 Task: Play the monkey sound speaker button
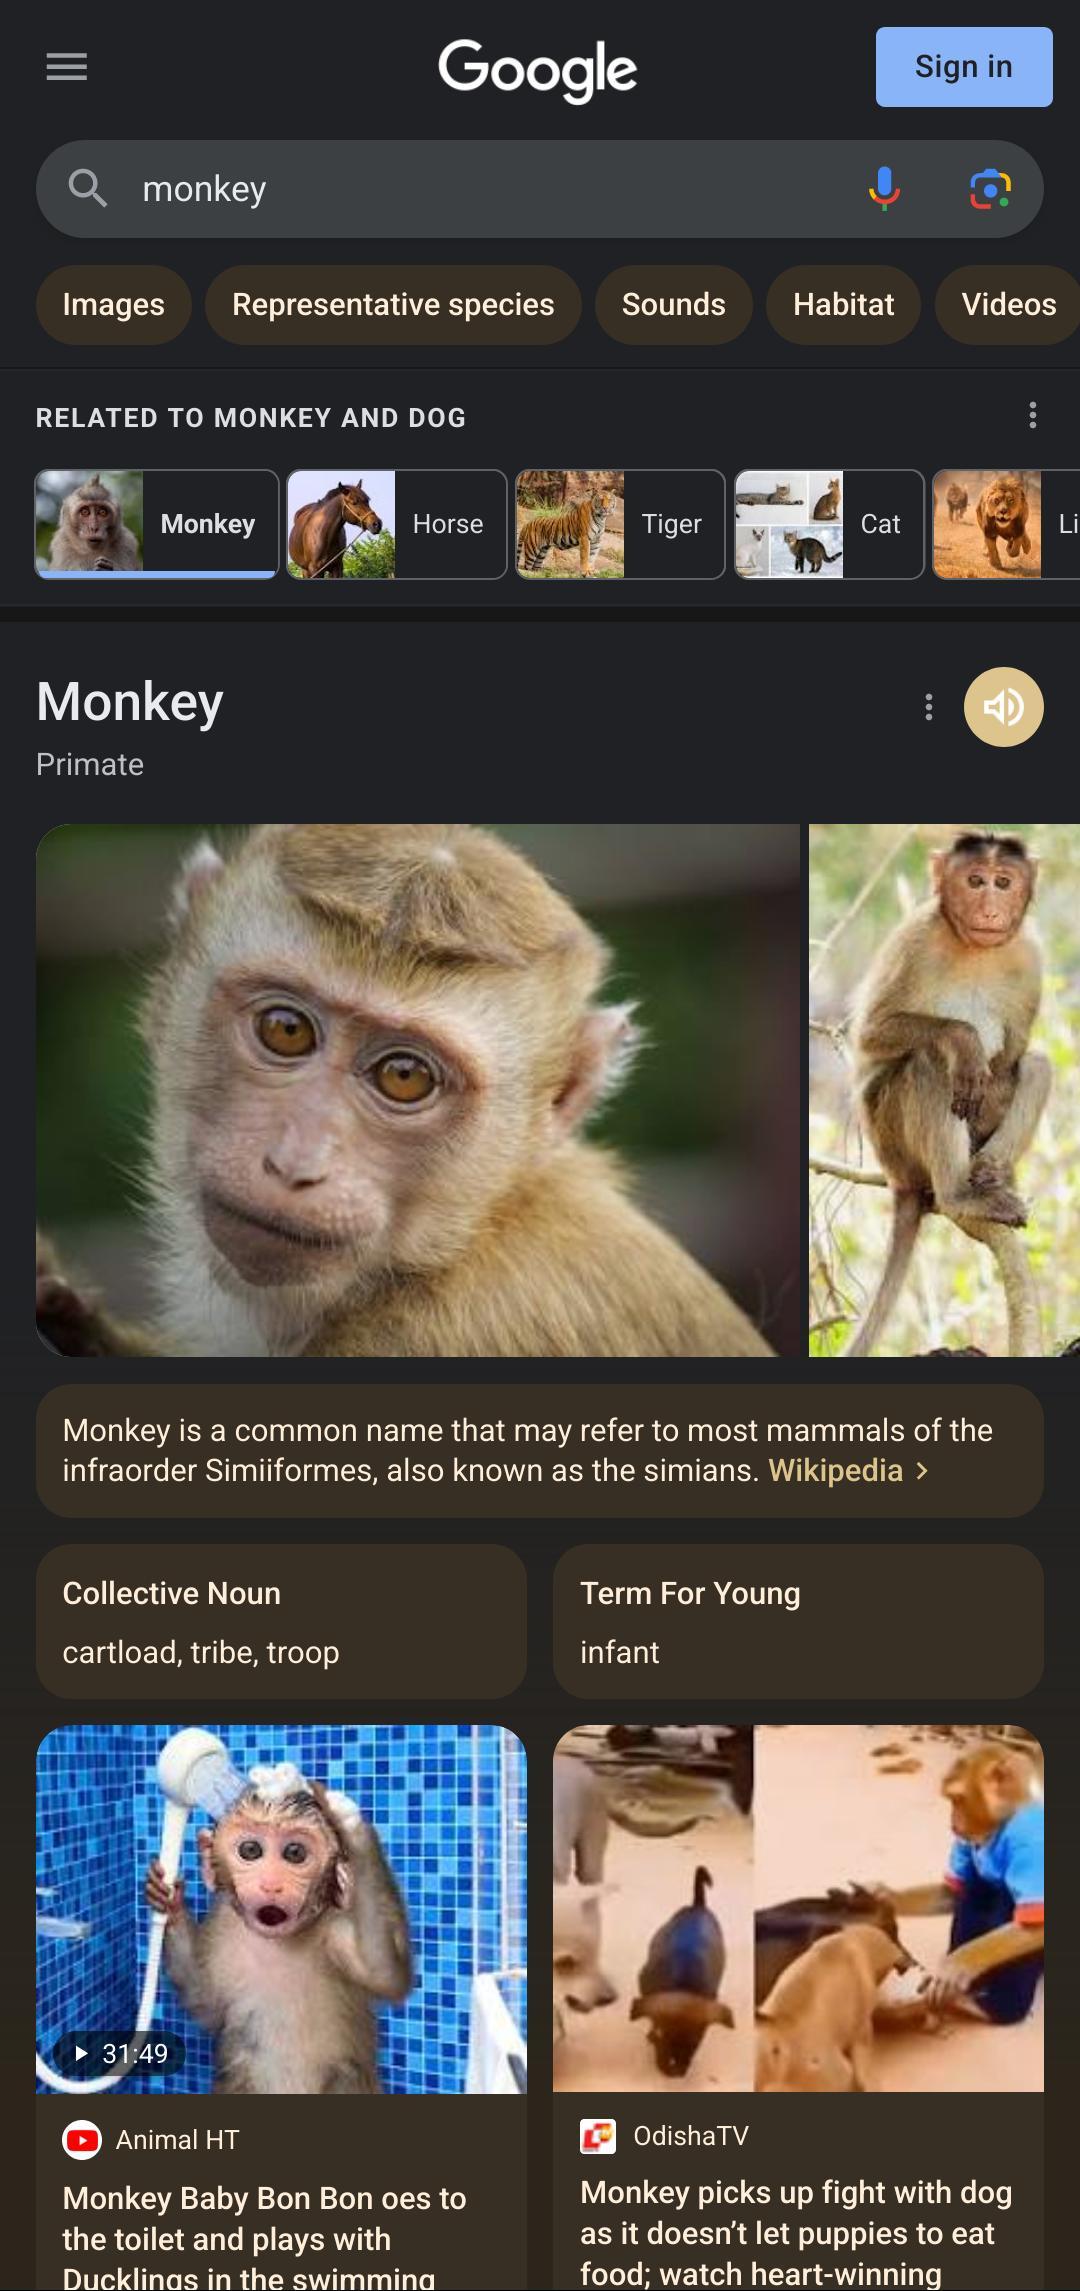tap(1003, 707)
